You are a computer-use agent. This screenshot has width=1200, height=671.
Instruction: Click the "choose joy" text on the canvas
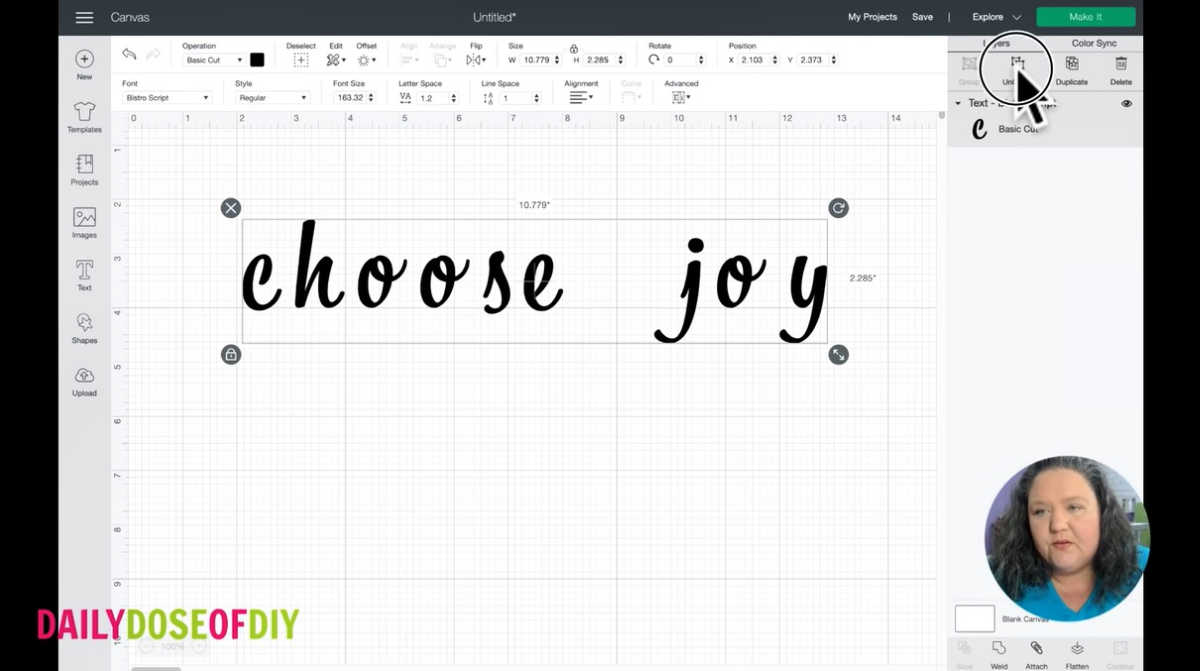[x=534, y=281]
